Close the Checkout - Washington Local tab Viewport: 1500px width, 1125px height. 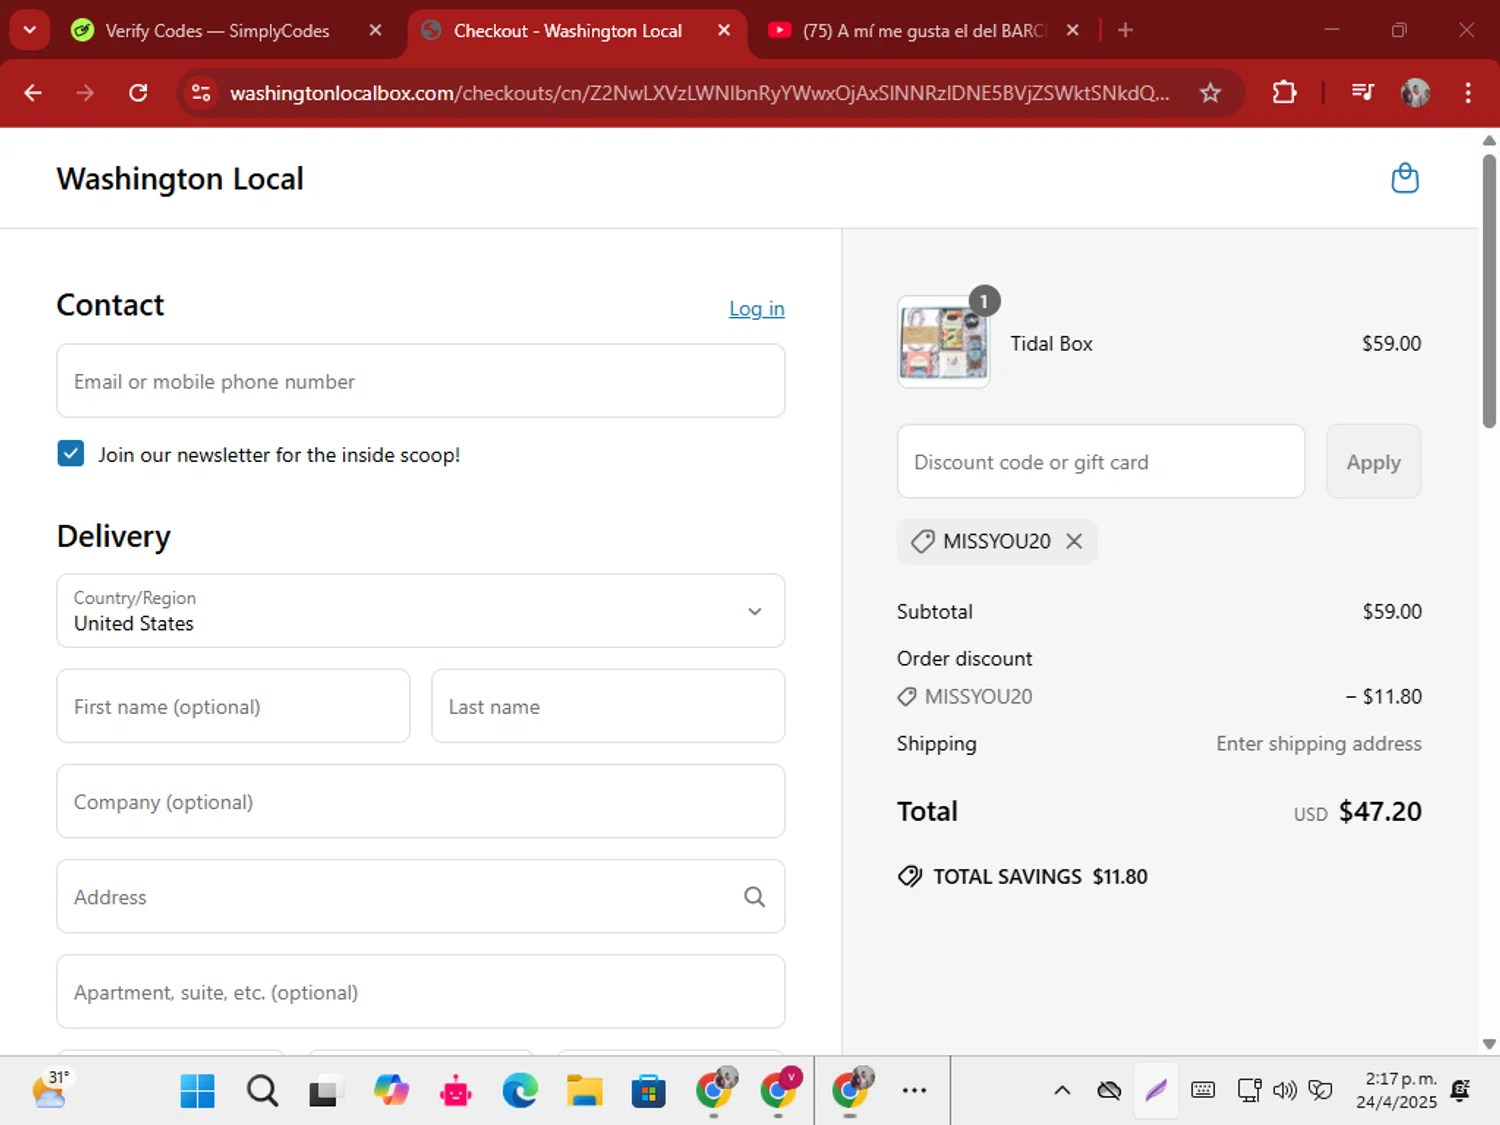tap(724, 31)
